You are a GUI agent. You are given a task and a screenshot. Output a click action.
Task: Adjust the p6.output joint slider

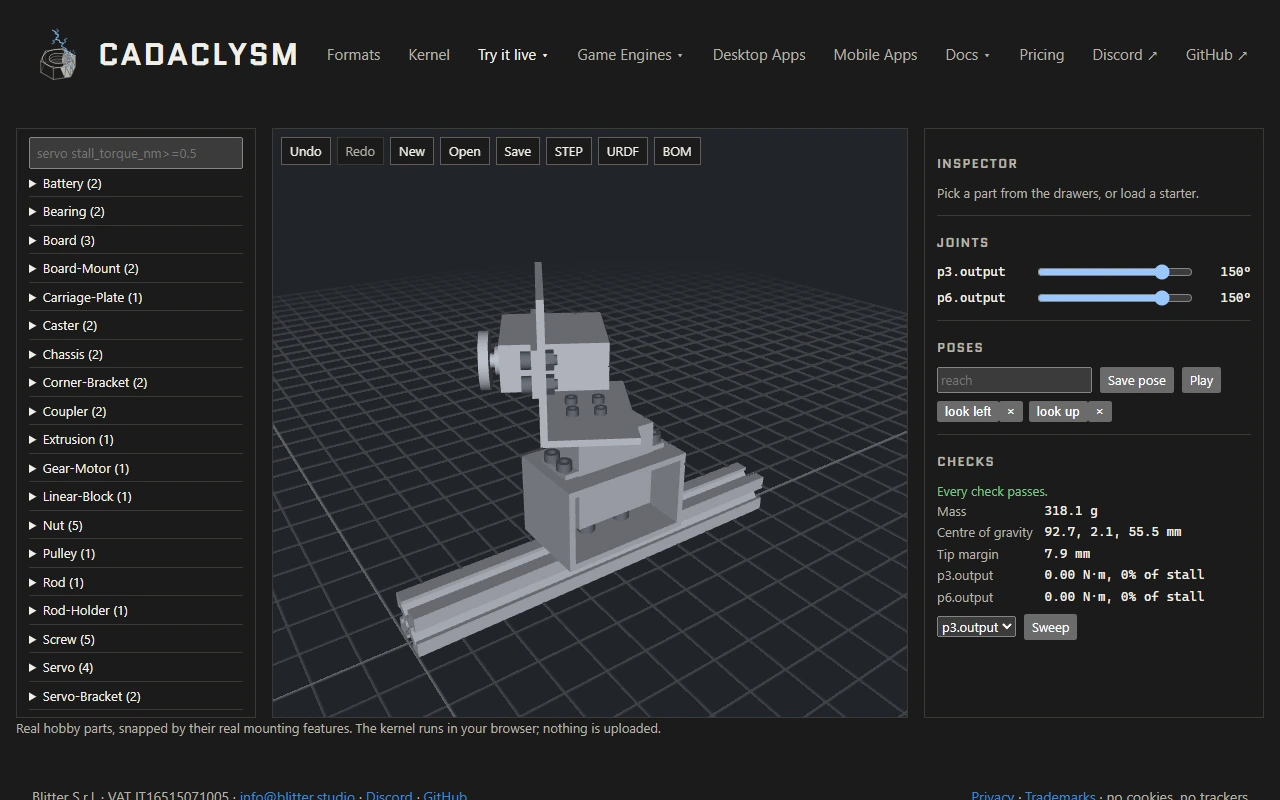tap(1115, 298)
